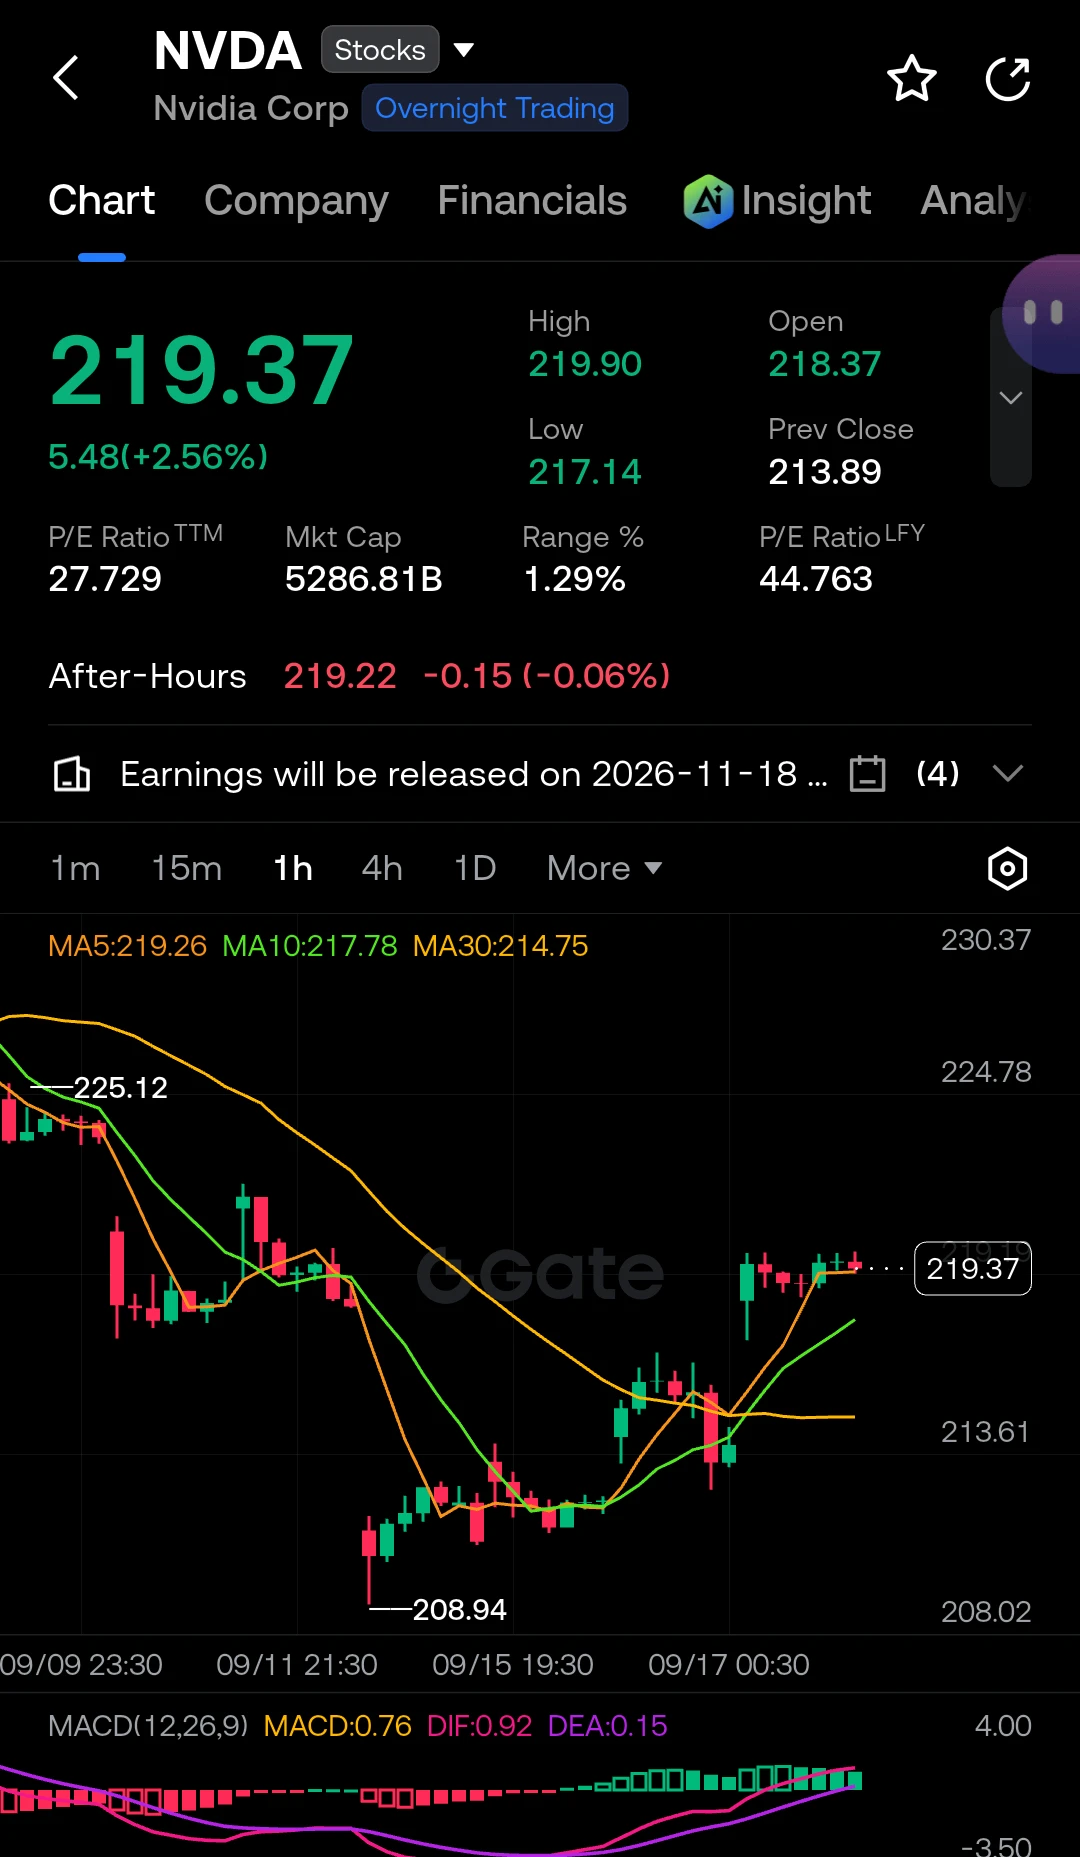Screen dimensions: 1080x1857
Task: Switch to the Financials tab
Action: coord(532,201)
